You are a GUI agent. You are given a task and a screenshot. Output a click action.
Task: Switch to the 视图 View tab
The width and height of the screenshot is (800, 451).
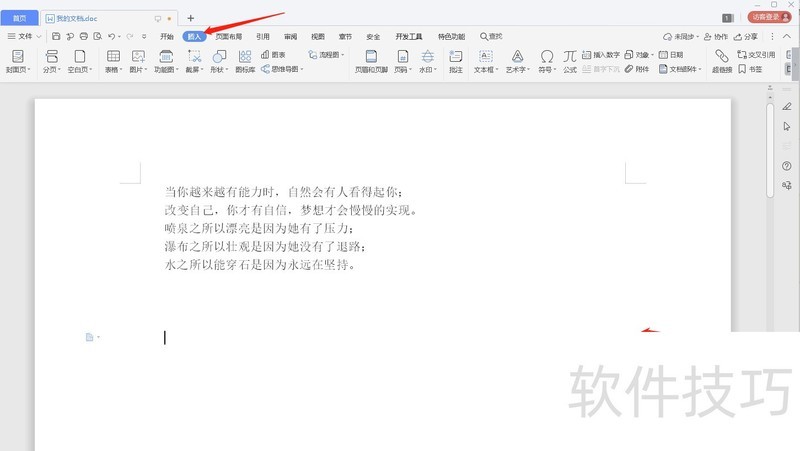318,36
